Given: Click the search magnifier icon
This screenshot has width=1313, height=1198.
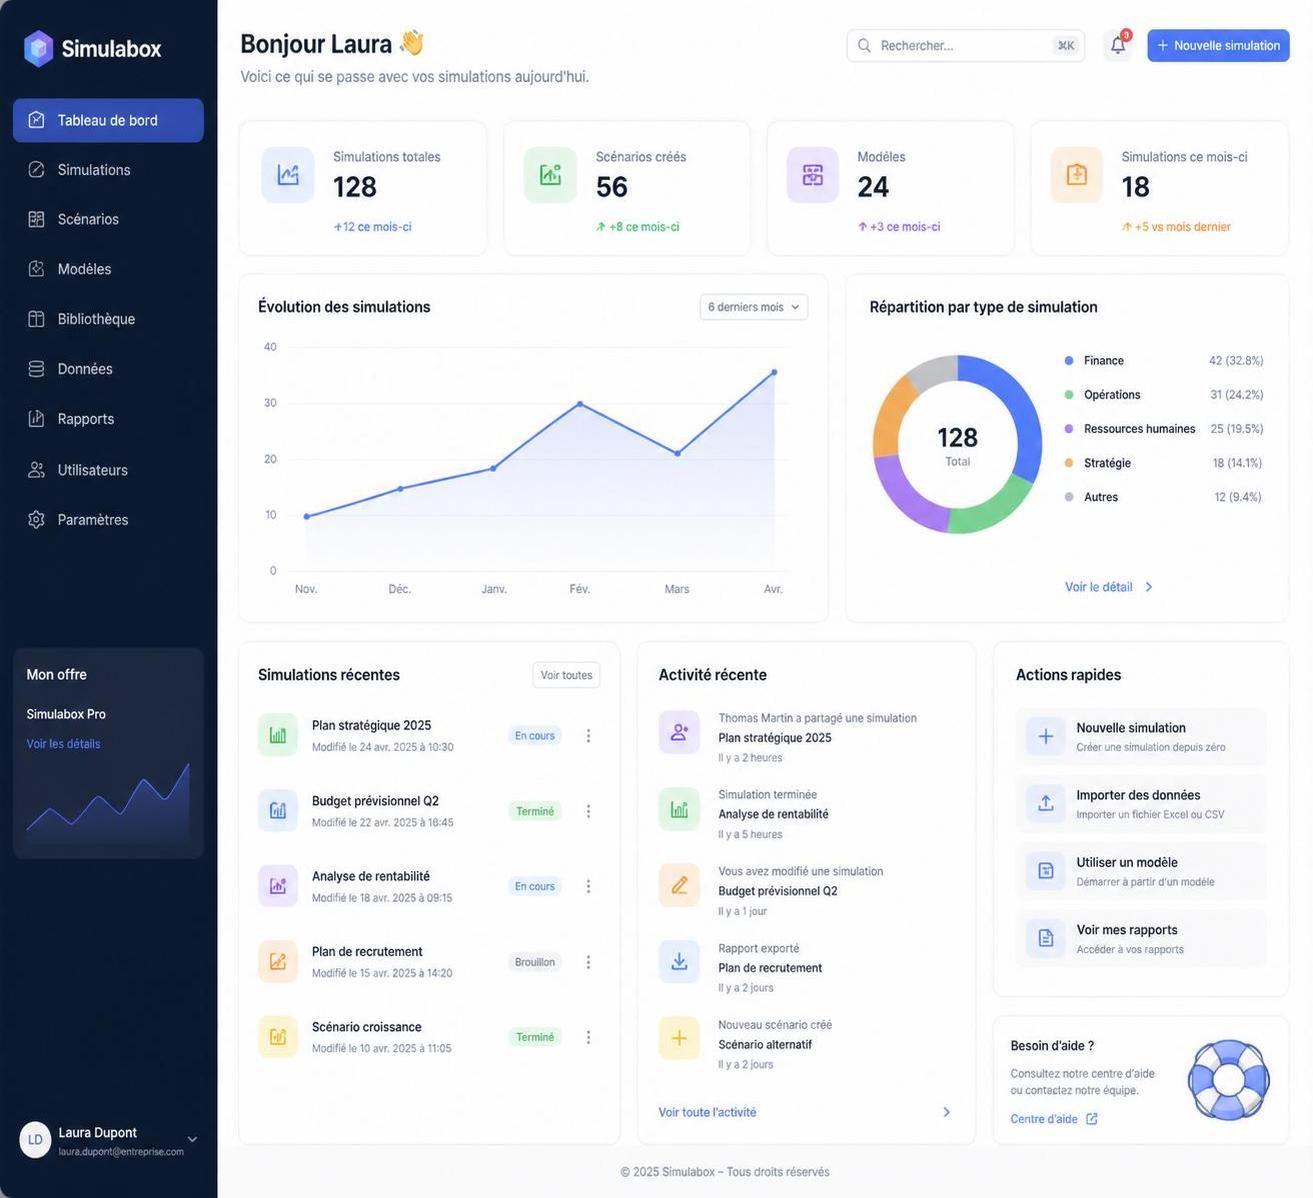Looking at the screenshot, I should tap(864, 45).
